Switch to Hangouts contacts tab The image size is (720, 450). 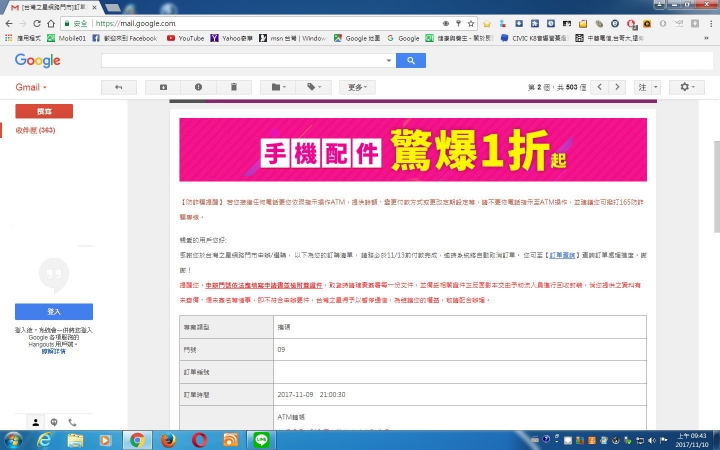[35, 422]
